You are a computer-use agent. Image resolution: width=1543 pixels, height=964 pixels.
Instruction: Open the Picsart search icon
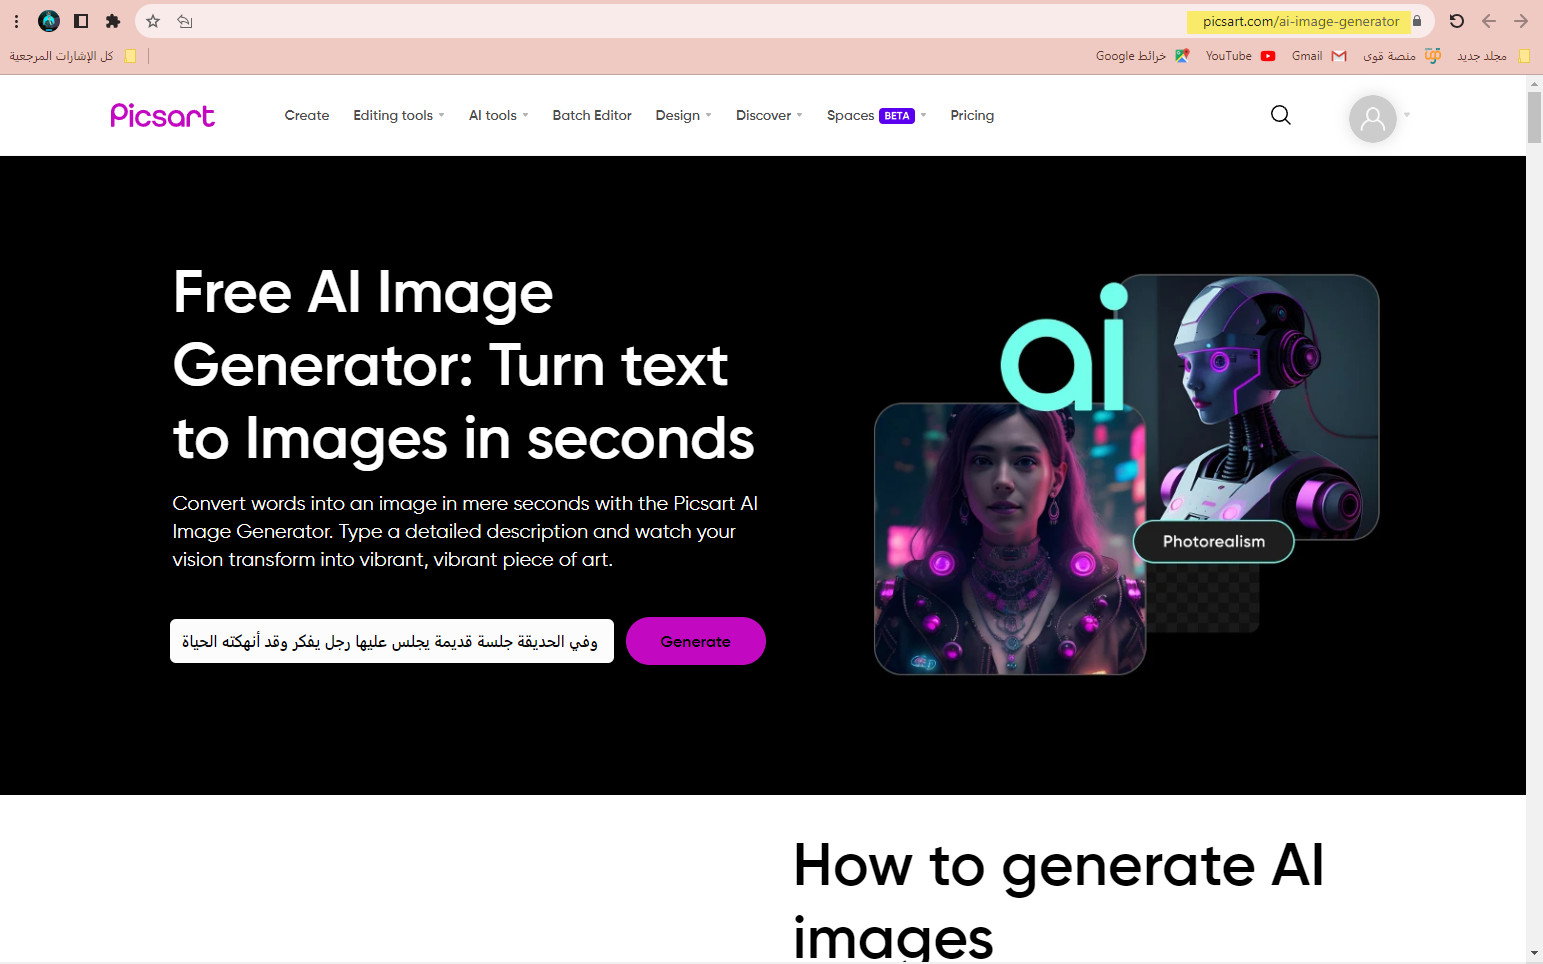coord(1280,115)
